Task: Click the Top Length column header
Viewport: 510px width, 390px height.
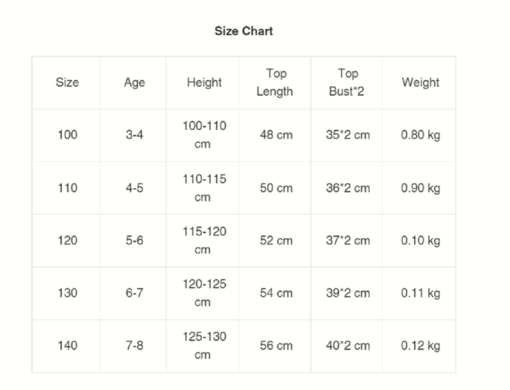Action: tap(275, 82)
